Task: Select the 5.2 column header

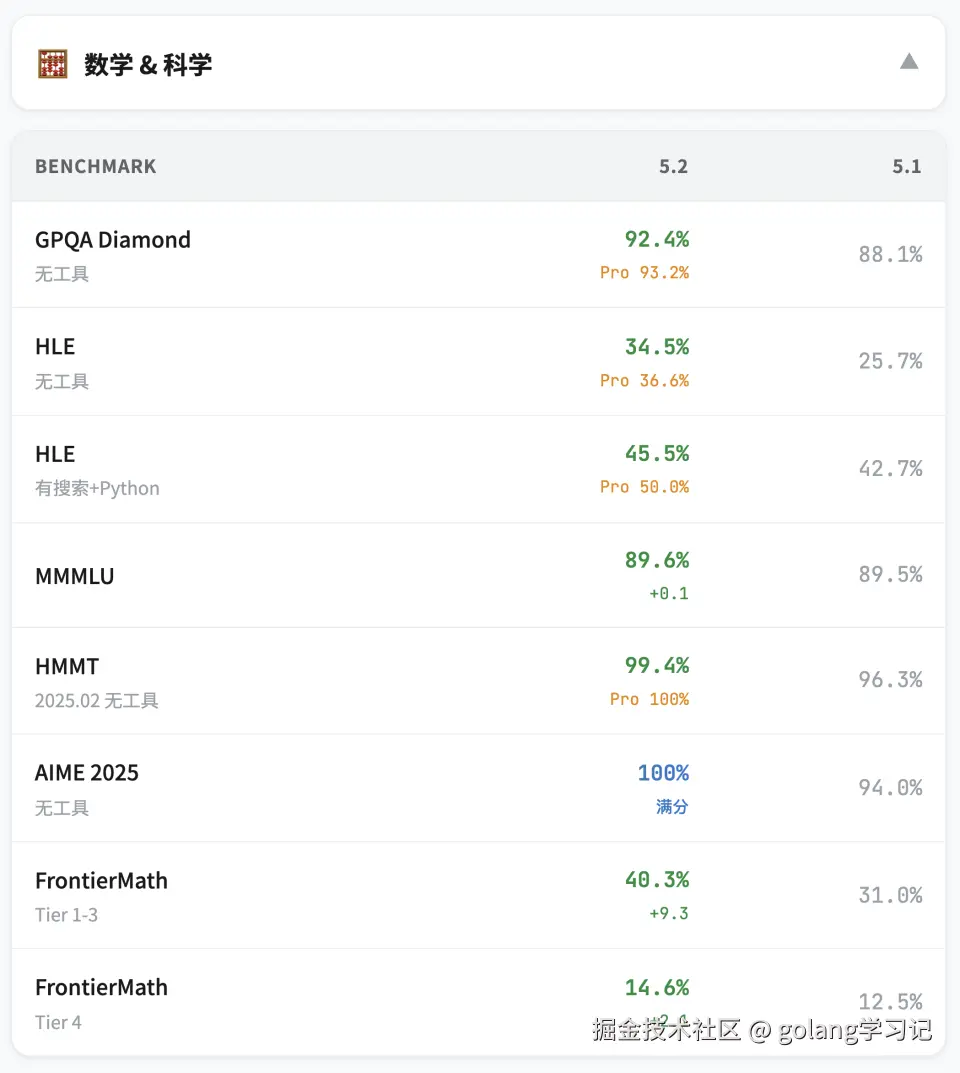Action: click(673, 166)
